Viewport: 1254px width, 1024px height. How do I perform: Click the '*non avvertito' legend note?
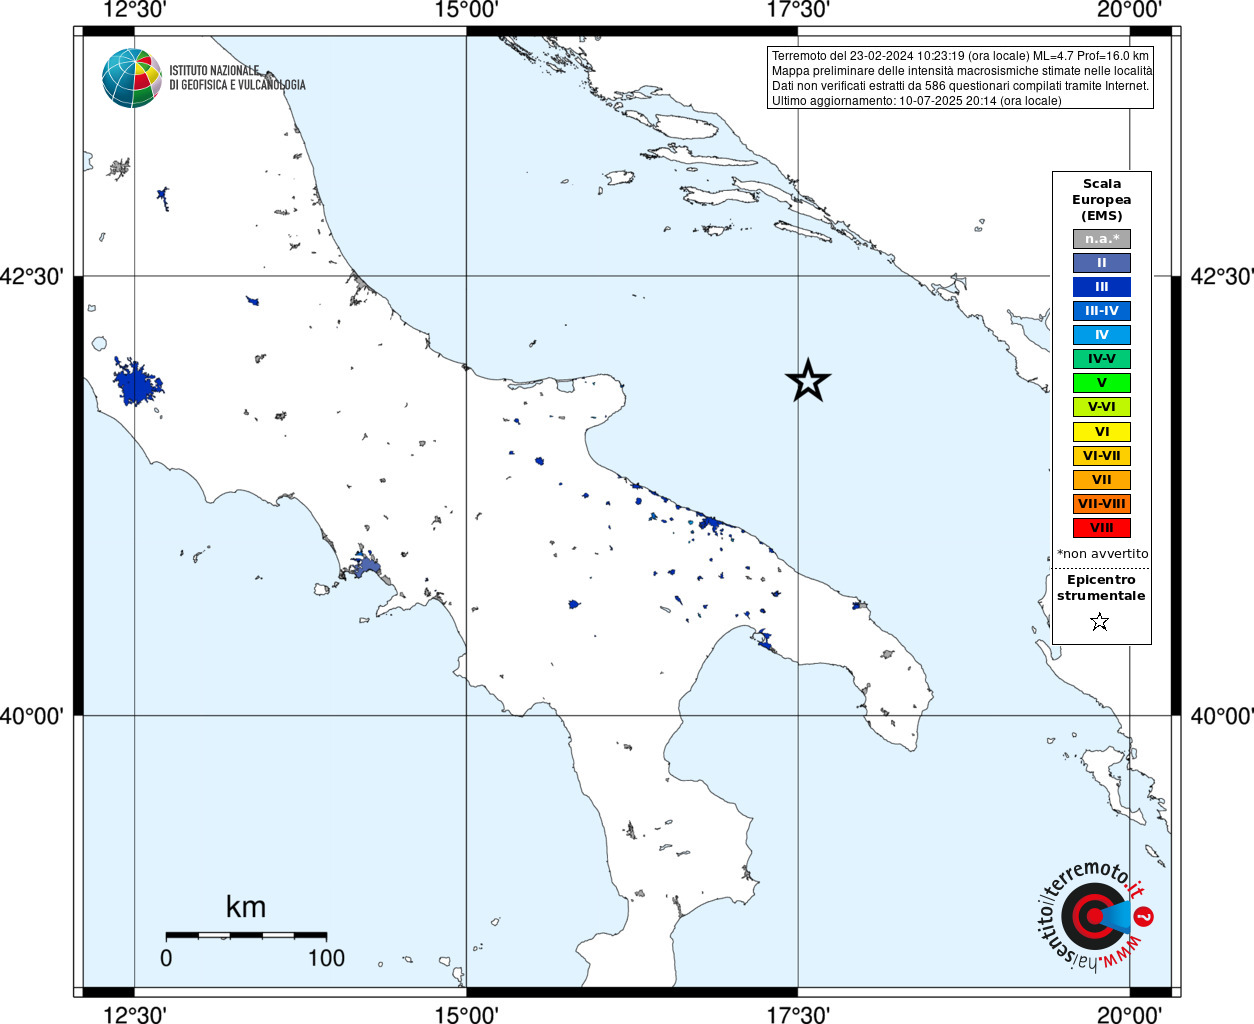pos(1102,554)
